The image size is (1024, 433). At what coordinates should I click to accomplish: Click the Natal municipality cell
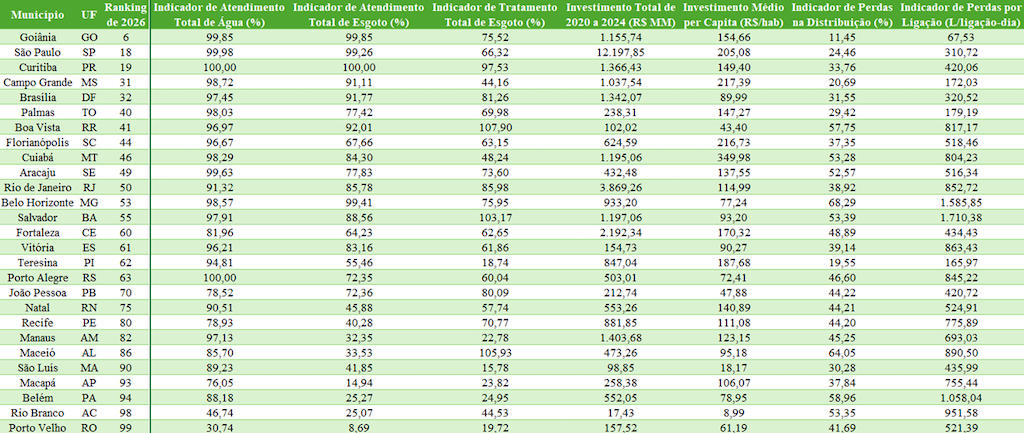coord(38,308)
